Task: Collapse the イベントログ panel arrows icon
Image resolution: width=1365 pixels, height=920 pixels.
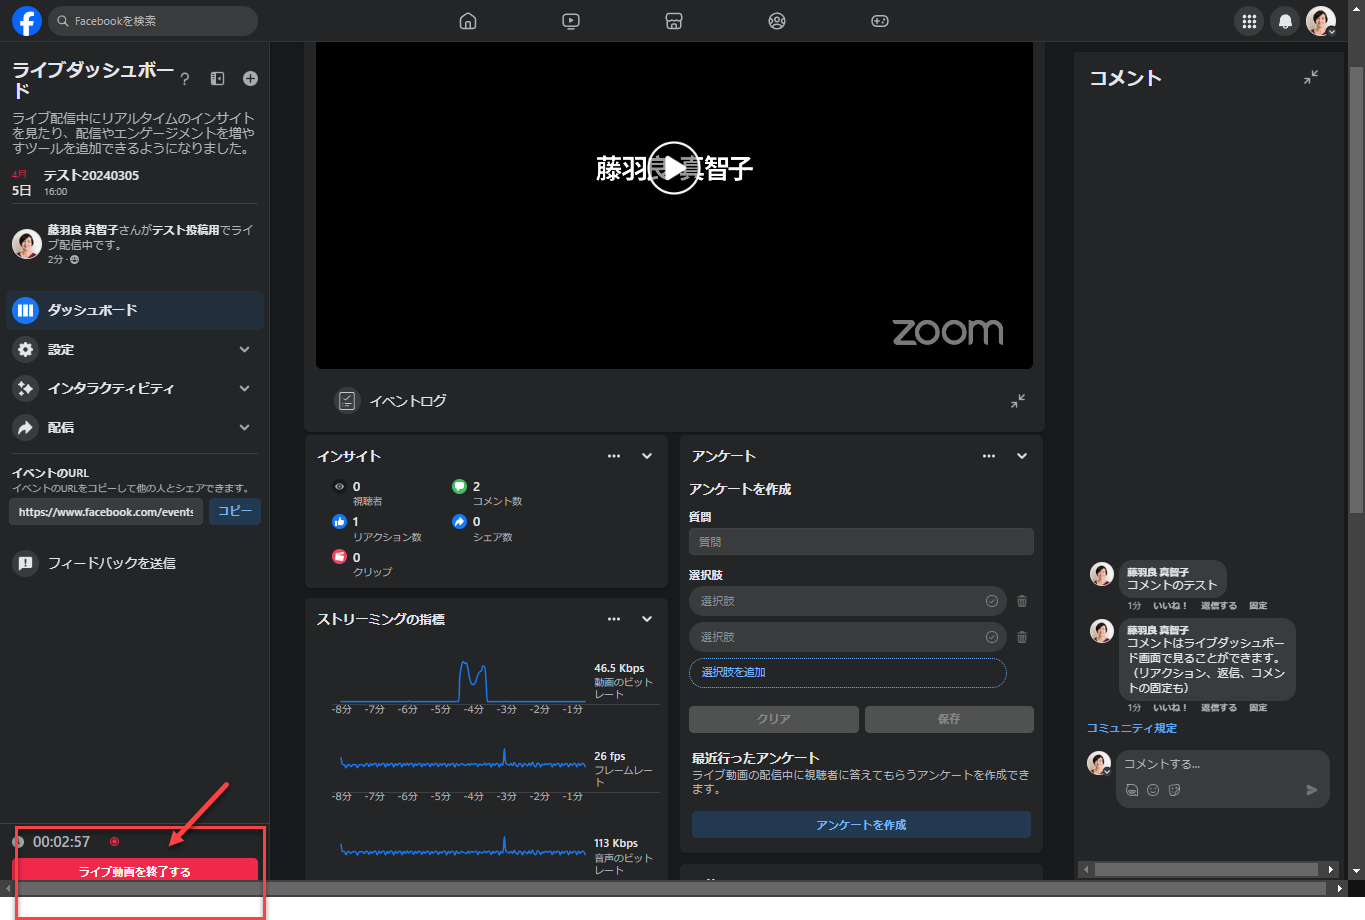Action: (1018, 401)
